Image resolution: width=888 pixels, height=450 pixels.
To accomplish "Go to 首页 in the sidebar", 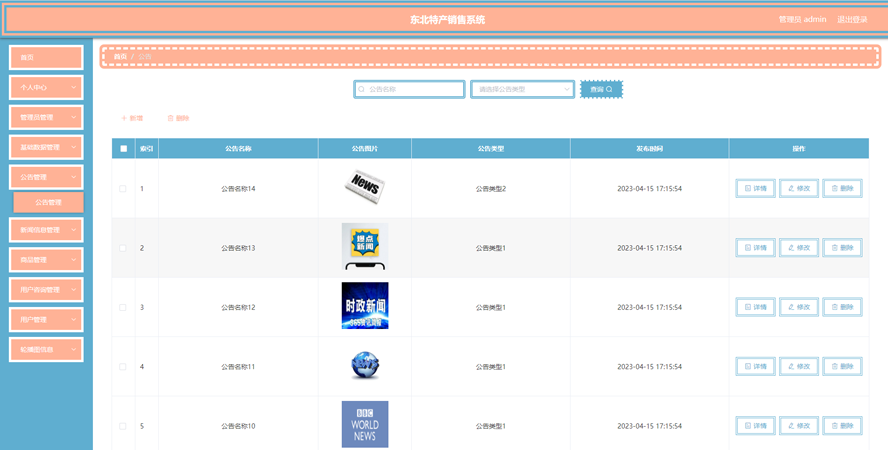I will [x=46, y=58].
